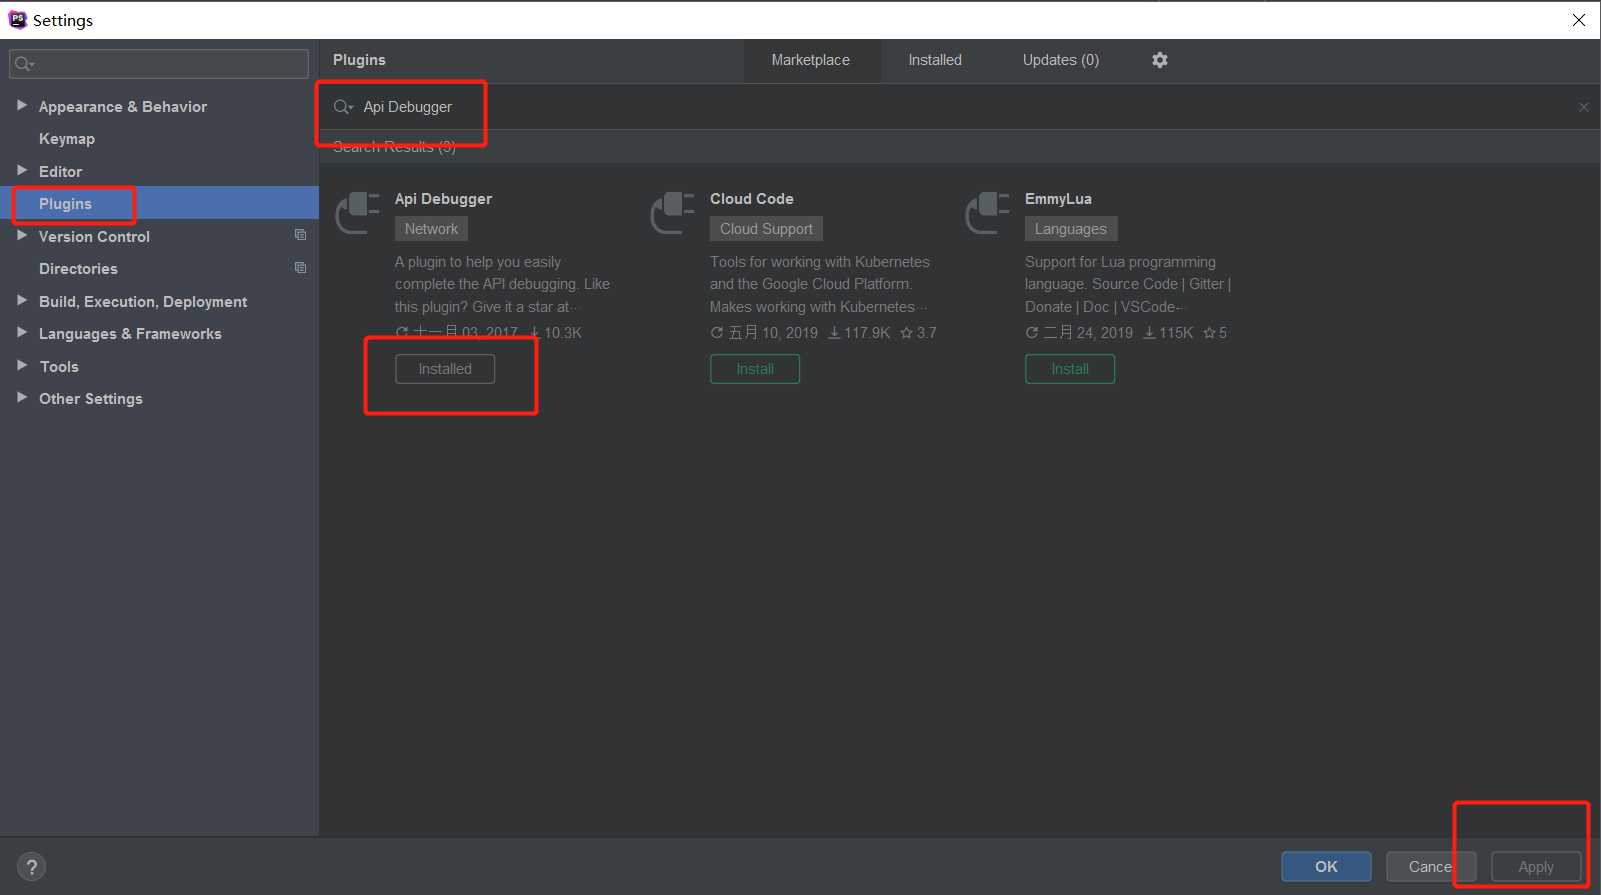
Task: Click the Cloud Code plugin icon
Action: pos(672,212)
